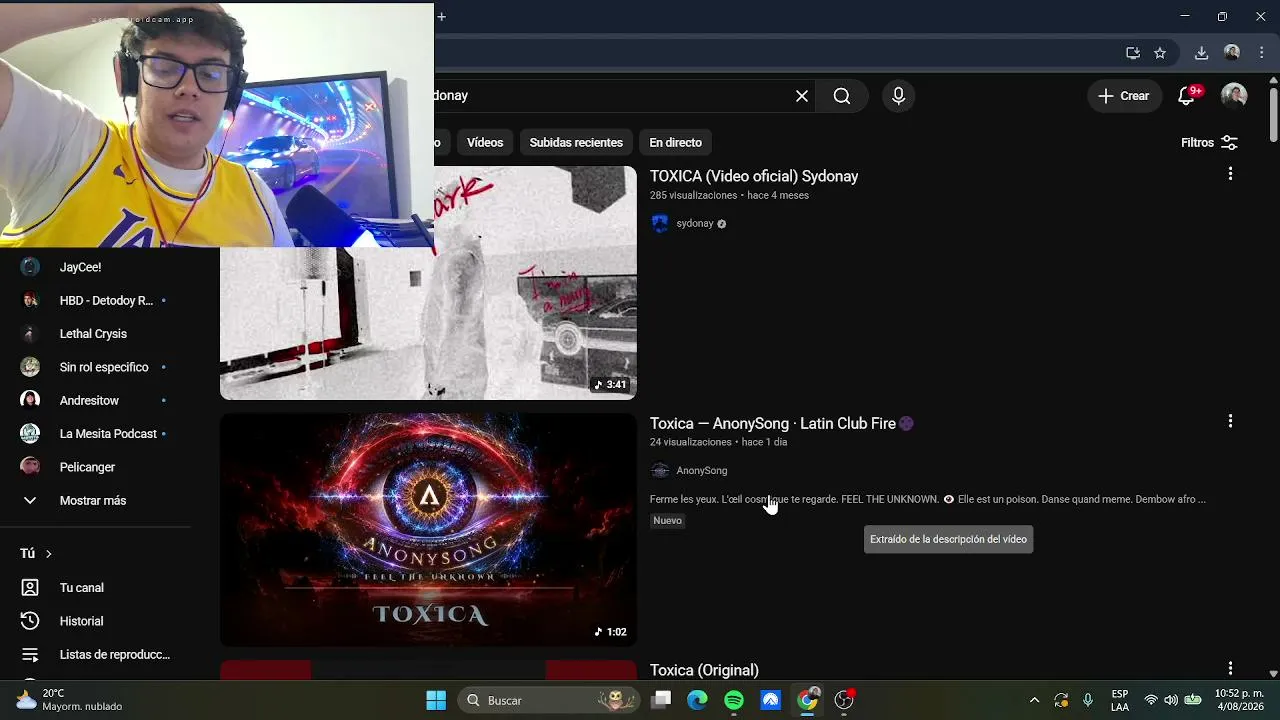Viewport: 1280px width, 720px height.
Task: Open the Toxica (Original) video title
Action: [x=704, y=670]
